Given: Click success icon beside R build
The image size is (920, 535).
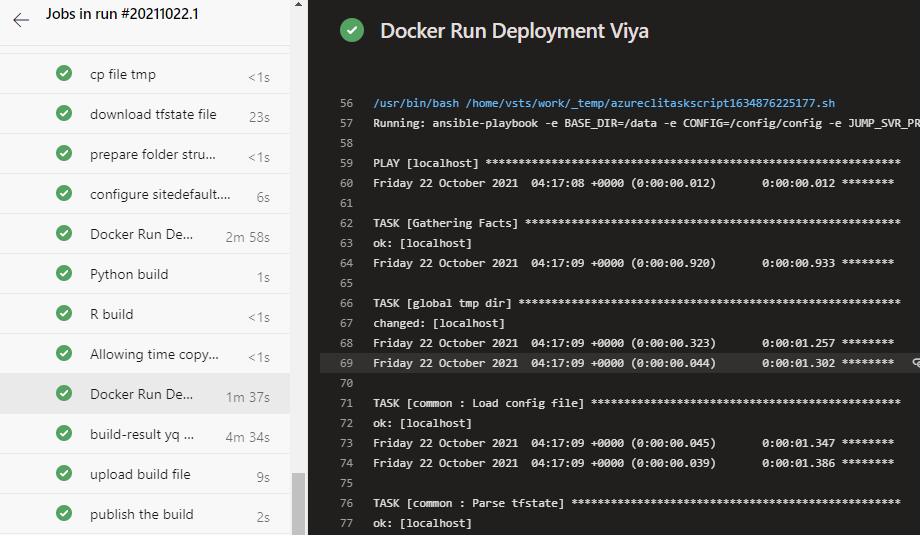Looking at the screenshot, I should click(64, 313).
